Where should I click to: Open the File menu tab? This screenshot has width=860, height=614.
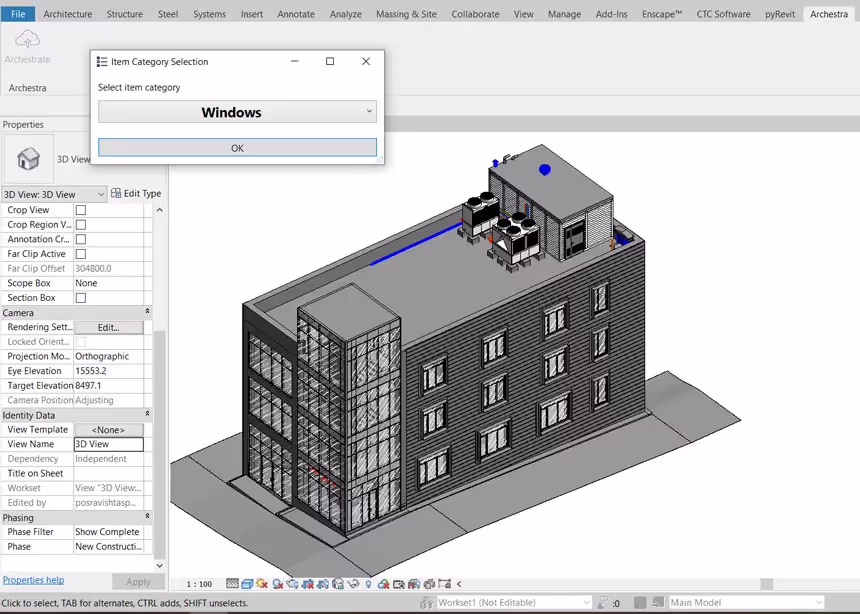tap(18, 14)
